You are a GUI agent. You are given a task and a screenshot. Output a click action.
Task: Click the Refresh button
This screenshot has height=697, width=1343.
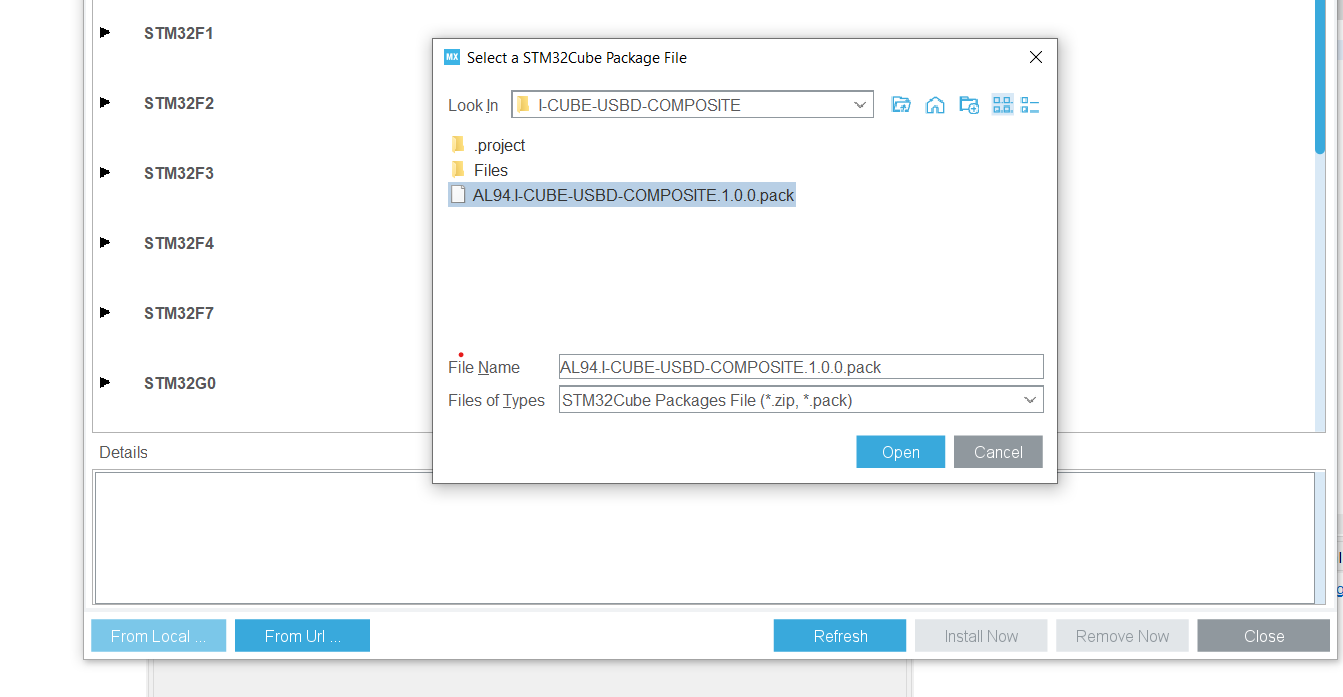(x=840, y=636)
